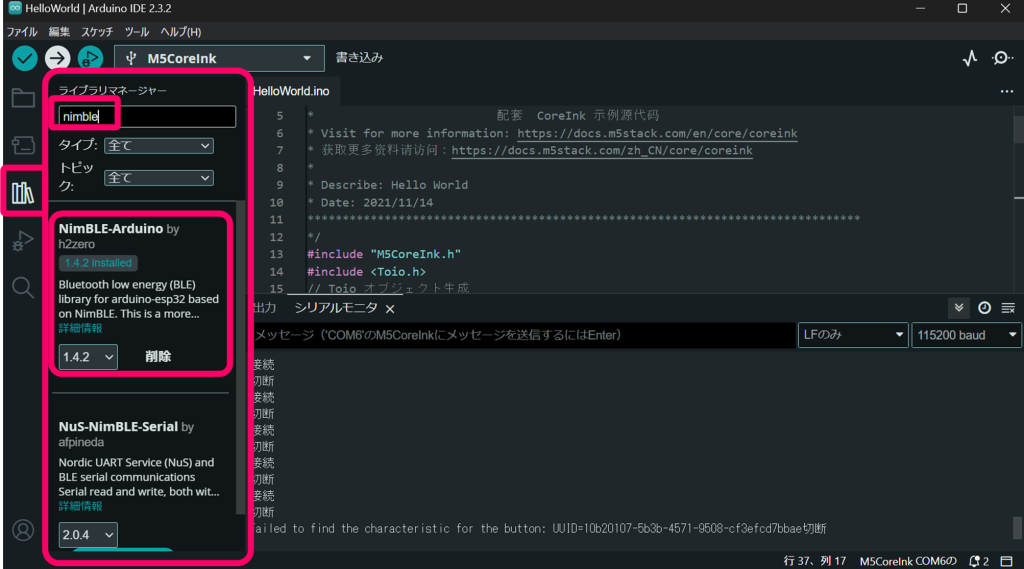Open docs.m5stack.com/zh_CN/core/coreink link
The image size is (1024, 569).
coord(601,151)
